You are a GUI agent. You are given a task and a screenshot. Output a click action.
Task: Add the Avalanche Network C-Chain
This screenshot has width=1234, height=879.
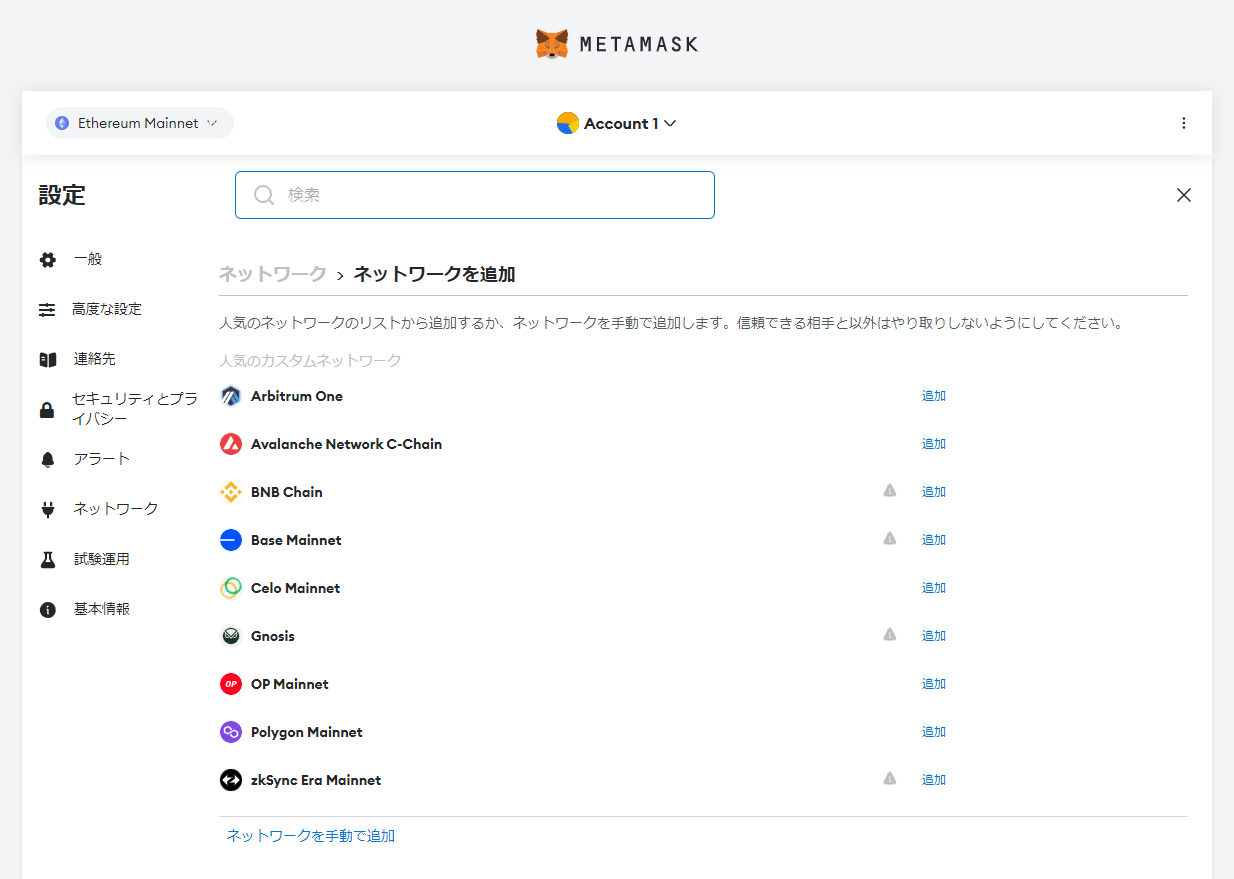(x=934, y=444)
